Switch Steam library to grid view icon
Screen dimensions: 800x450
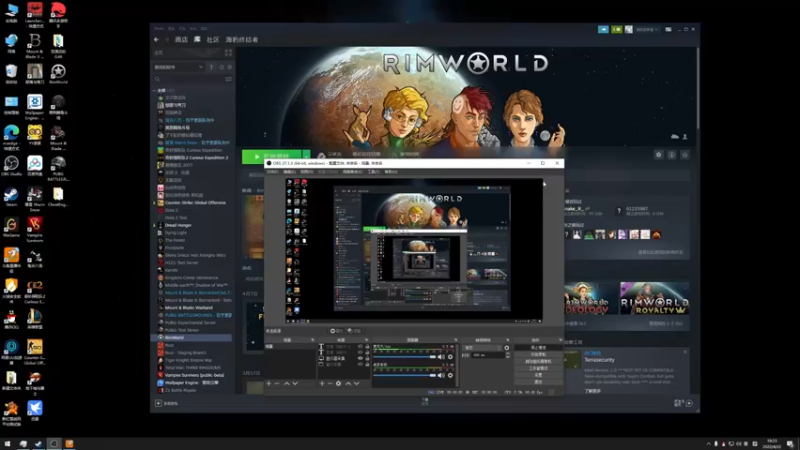228,53
